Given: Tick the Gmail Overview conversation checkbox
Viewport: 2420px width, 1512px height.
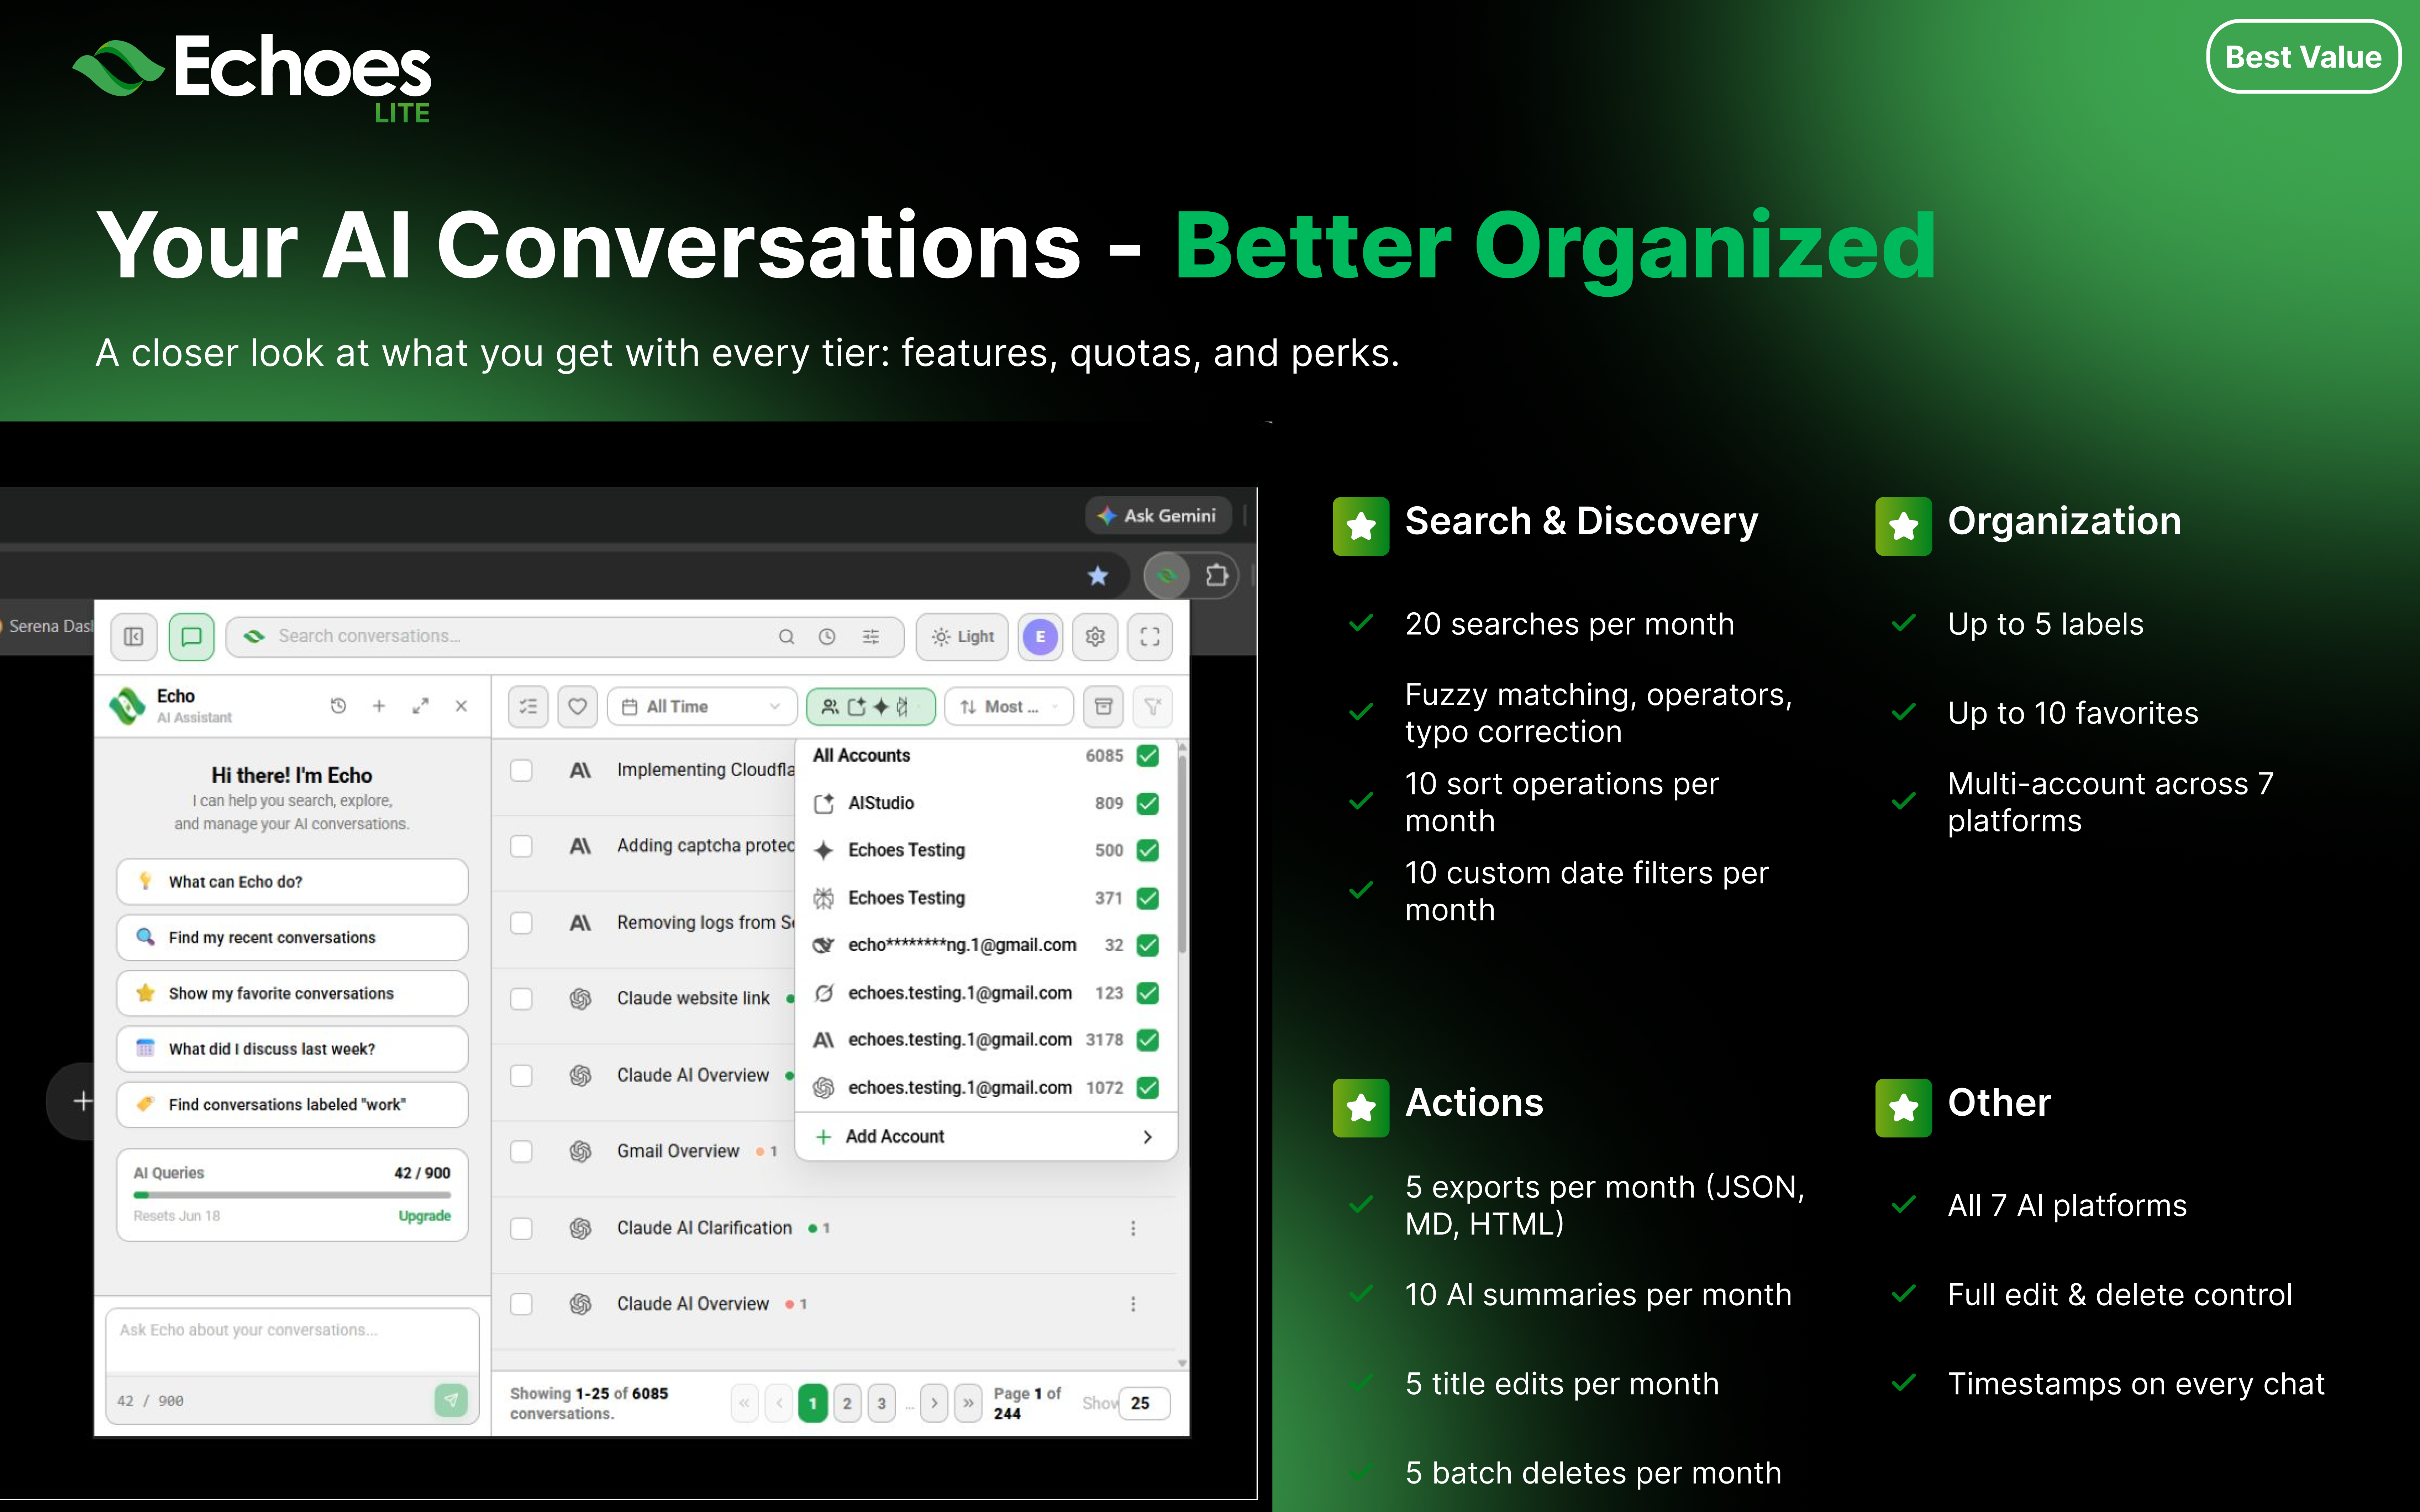Looking at the screenshot, I should 521,1152.
